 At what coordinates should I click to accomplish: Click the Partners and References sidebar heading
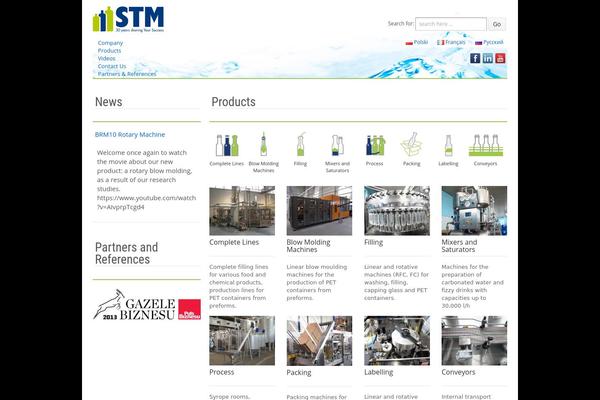click(x=126, y=253)
